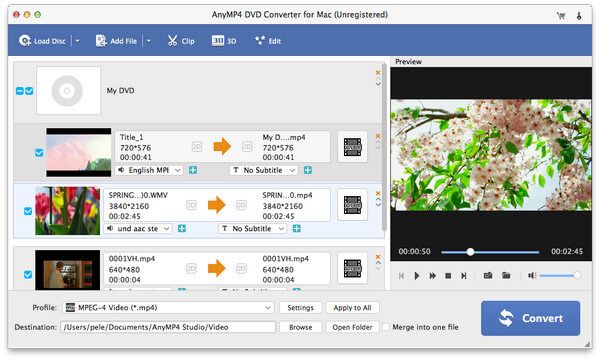The width and height of the screenshot is (600, 360).
Task: Add audio track to SPRING WMV
Action: [182, 229]
